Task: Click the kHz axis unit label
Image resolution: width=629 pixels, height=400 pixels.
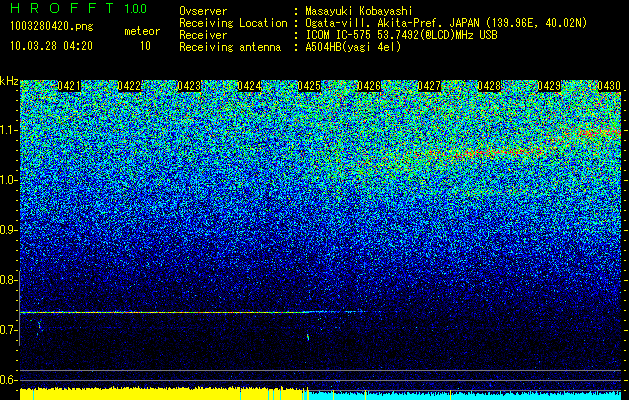Action: point(9,81)
